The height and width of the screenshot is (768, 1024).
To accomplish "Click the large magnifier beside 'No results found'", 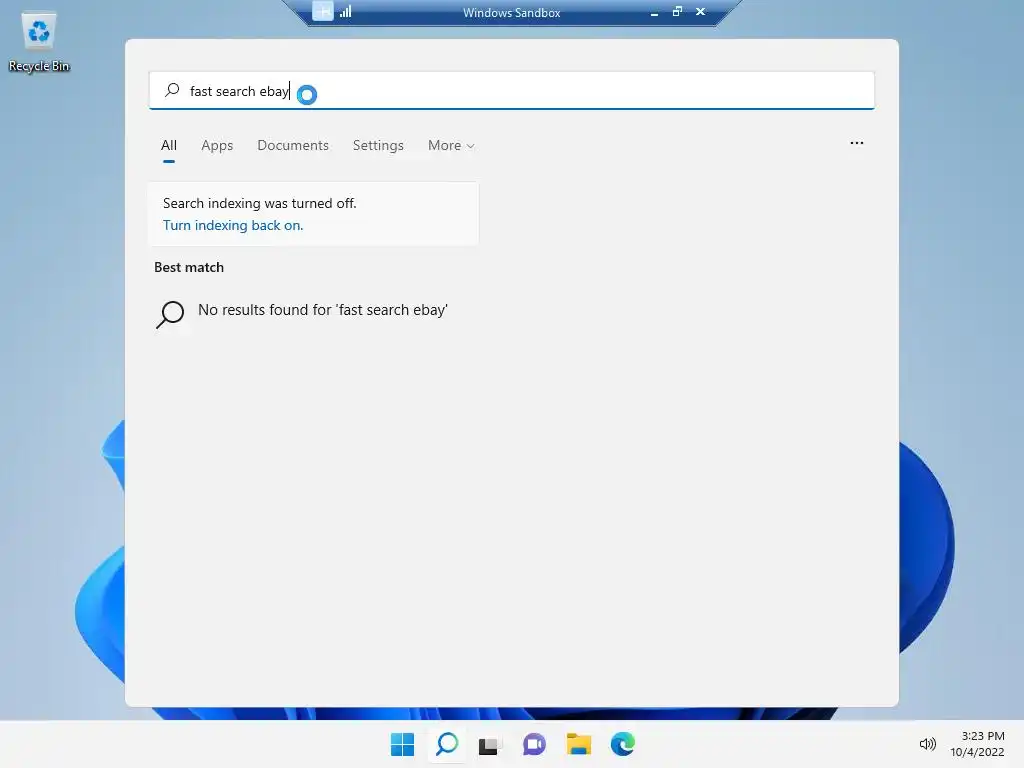I will click(x=170, y=313).
